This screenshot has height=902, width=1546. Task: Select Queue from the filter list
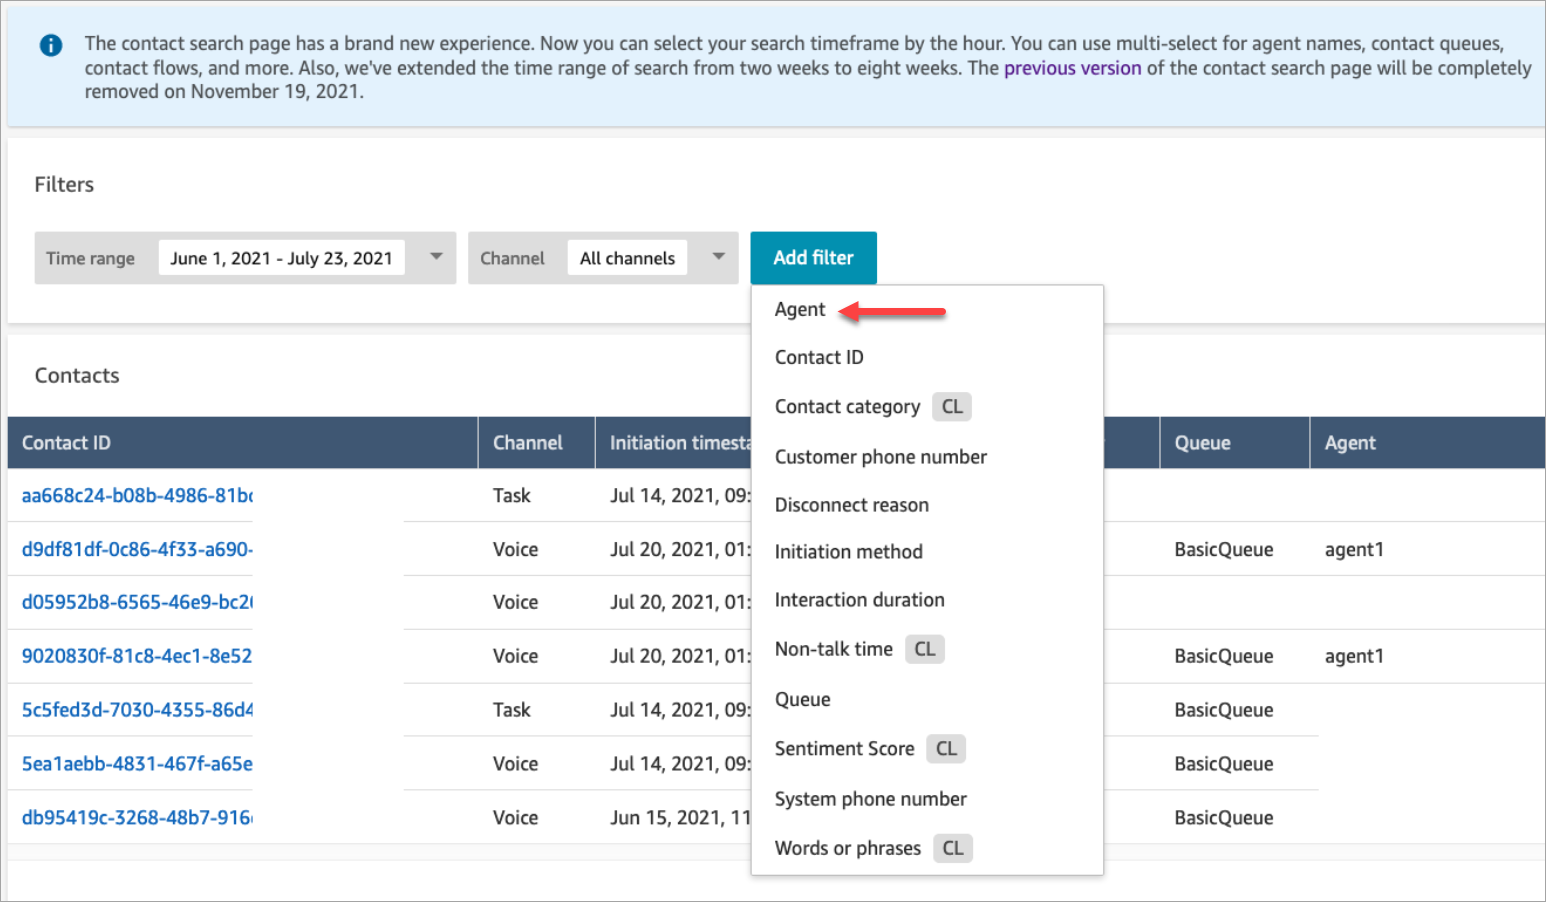[802, 699]
